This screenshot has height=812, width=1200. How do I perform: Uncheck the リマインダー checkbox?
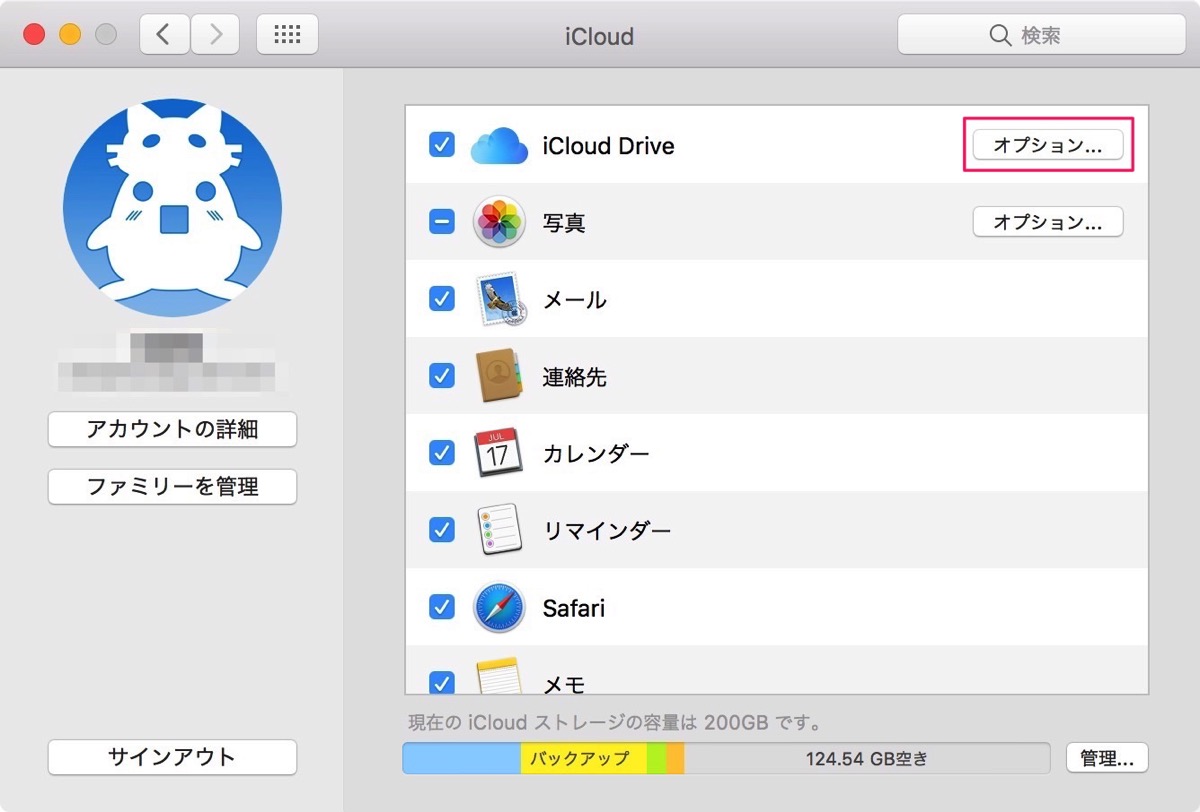tap(442, 530)
